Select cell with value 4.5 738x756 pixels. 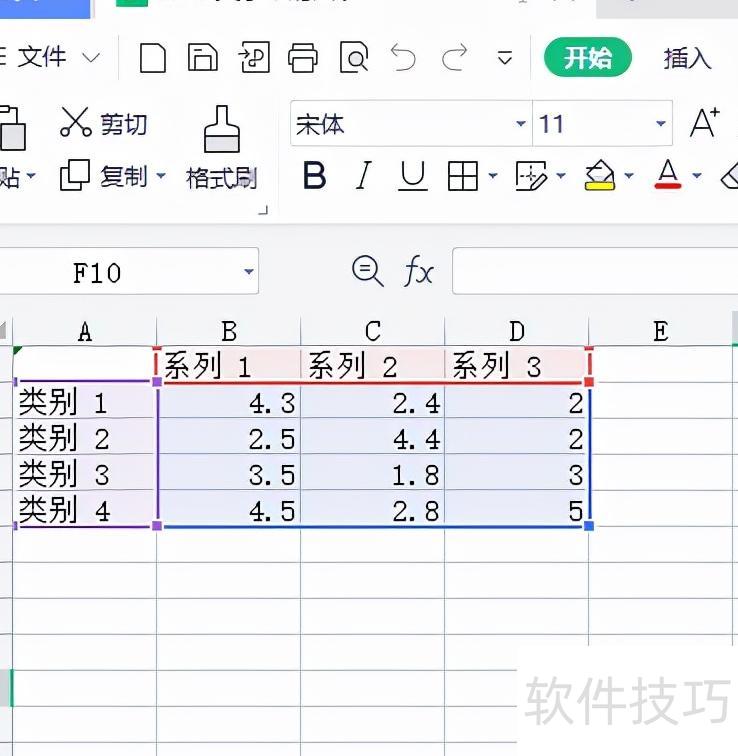point(229,509)
